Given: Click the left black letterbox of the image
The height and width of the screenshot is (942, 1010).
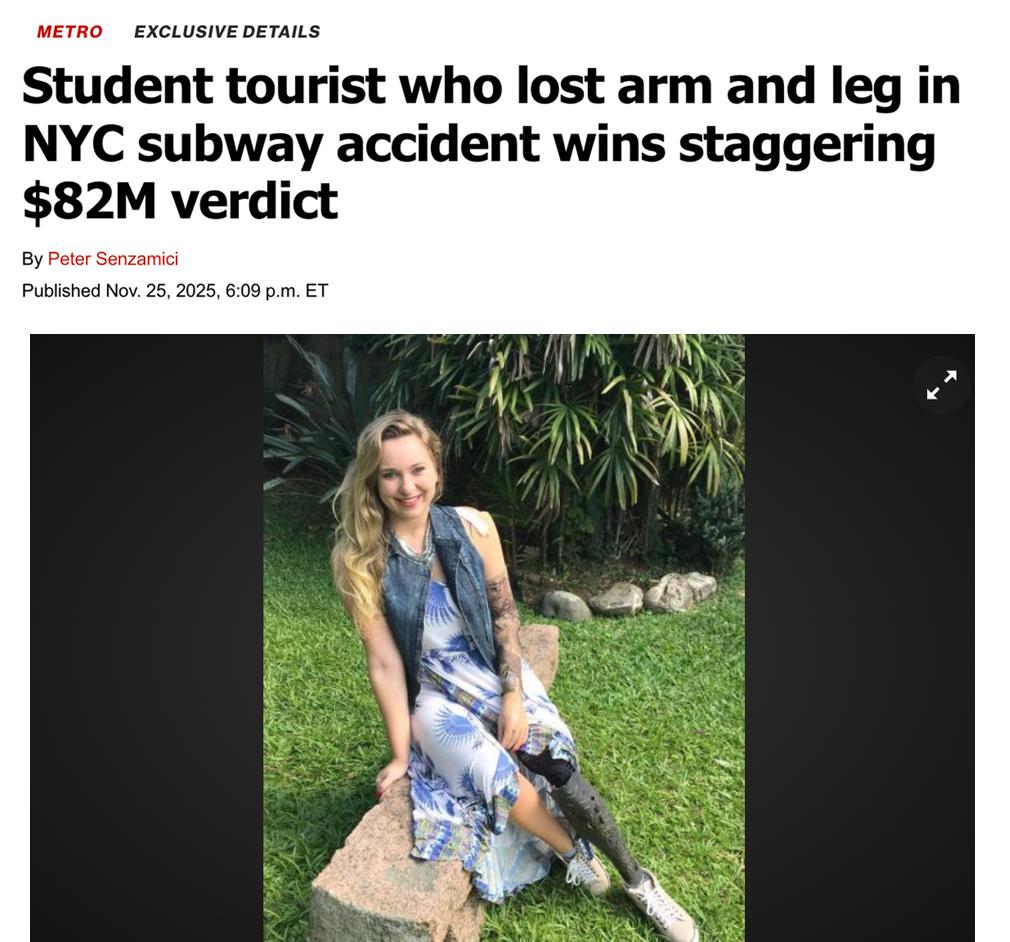Looking at the screenshot, I should (147, 638).
